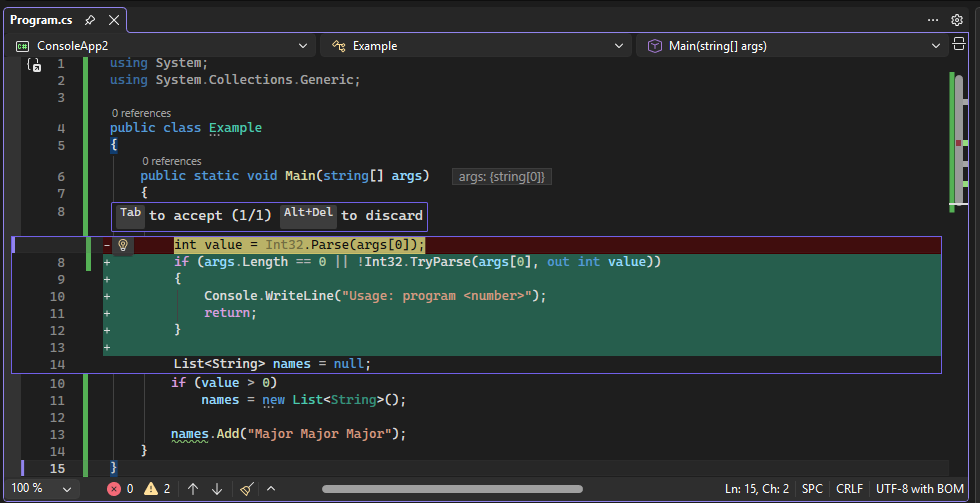980x503 pixels.
Task: Click the split editor window icon
Action: click(x=958, y=45)
